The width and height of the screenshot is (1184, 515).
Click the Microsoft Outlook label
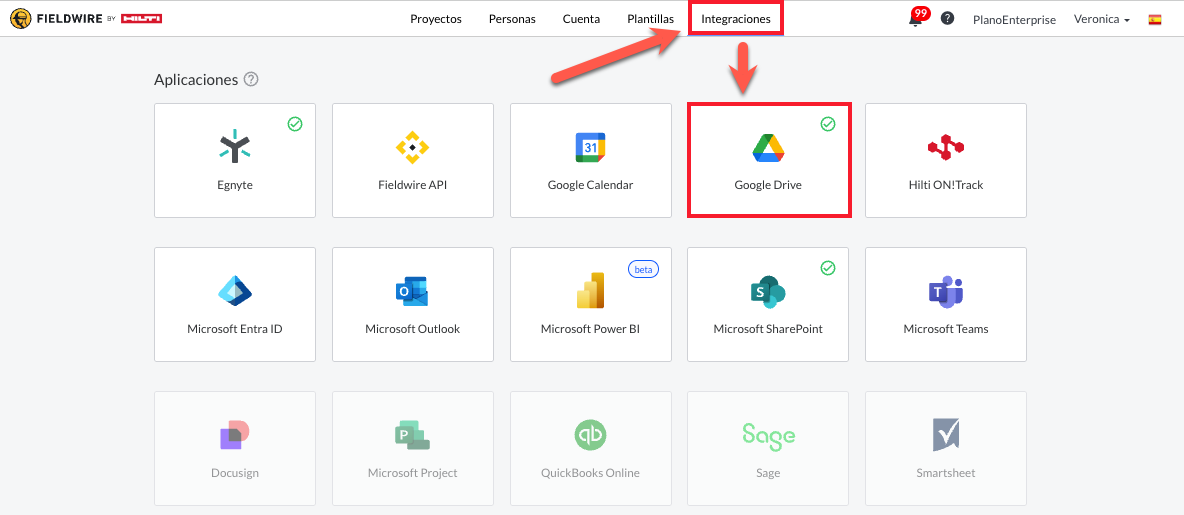pos(412,328)
